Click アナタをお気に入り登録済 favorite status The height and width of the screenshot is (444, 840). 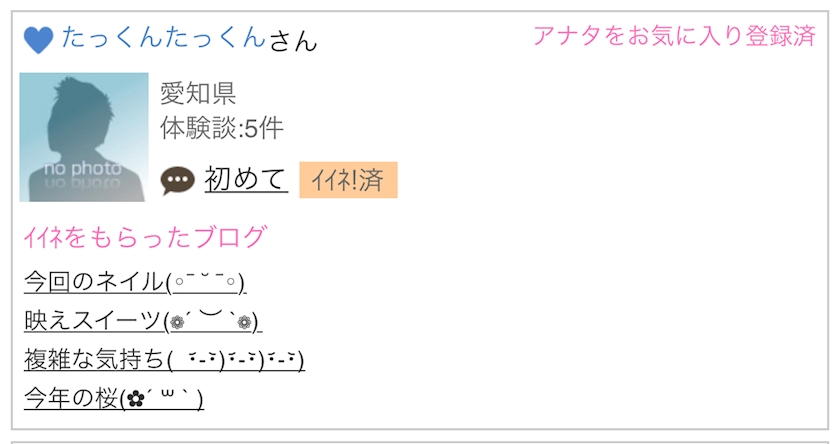pyautogui.click(x=674, y=37)
